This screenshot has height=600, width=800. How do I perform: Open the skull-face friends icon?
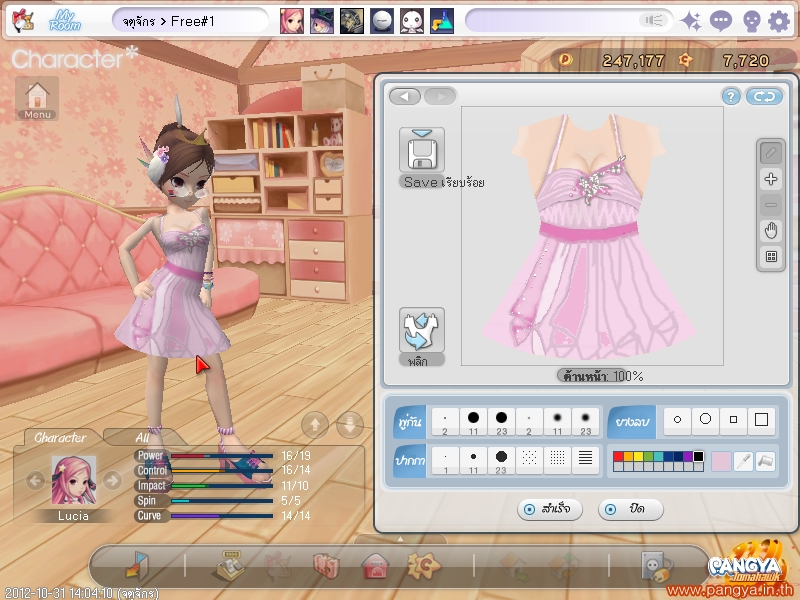[x=752, y=22]
